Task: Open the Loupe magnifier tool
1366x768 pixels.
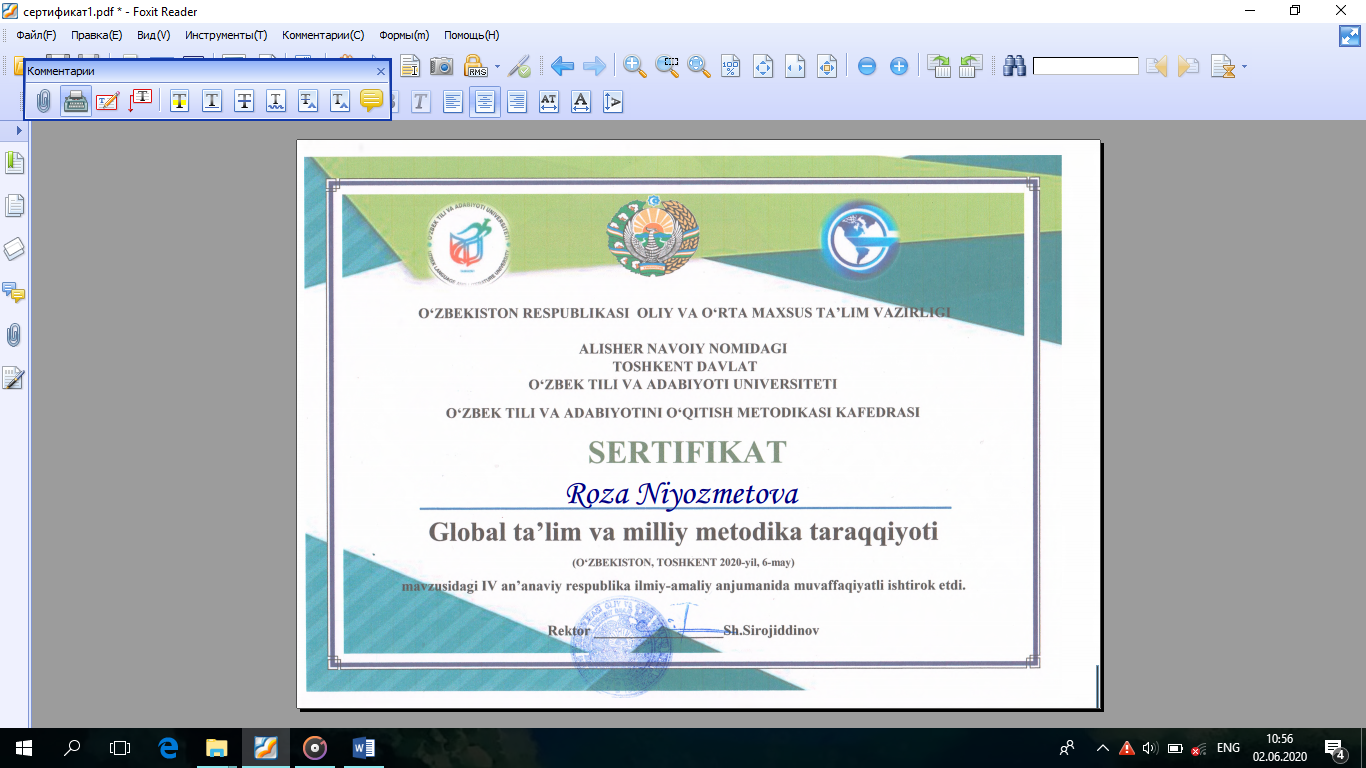Action: click(699, 67)
